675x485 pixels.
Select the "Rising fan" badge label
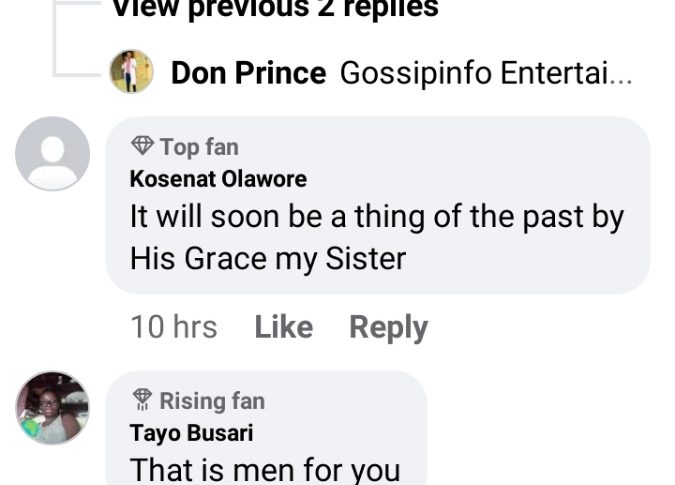click(212, 401)
